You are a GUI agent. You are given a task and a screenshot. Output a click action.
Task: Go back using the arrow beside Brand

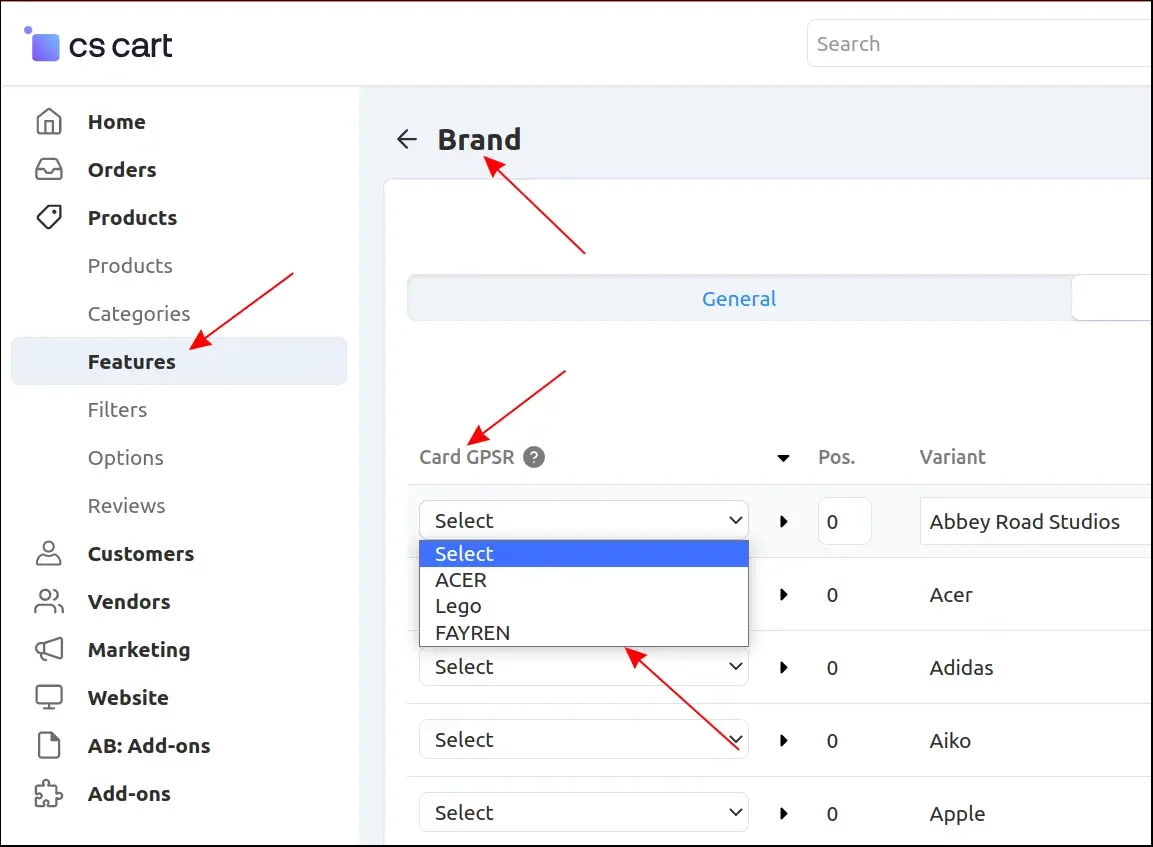pos(406,139)
